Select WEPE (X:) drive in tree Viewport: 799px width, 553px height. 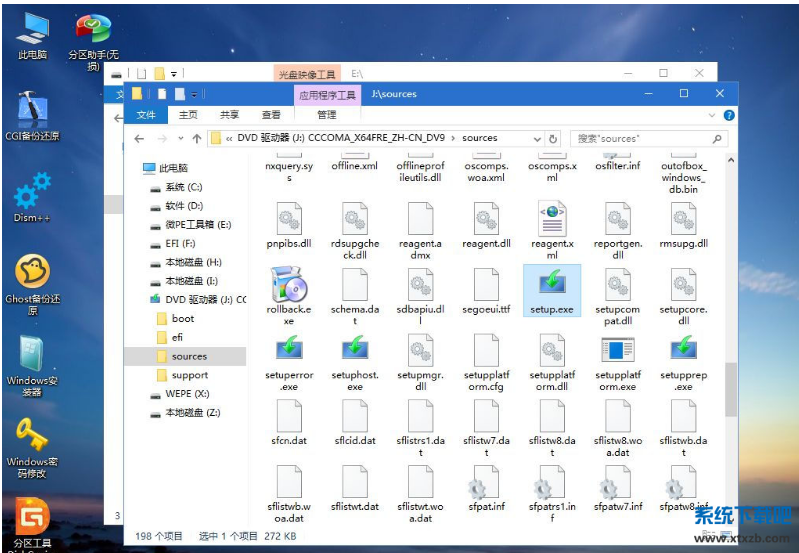click(180, 394)
